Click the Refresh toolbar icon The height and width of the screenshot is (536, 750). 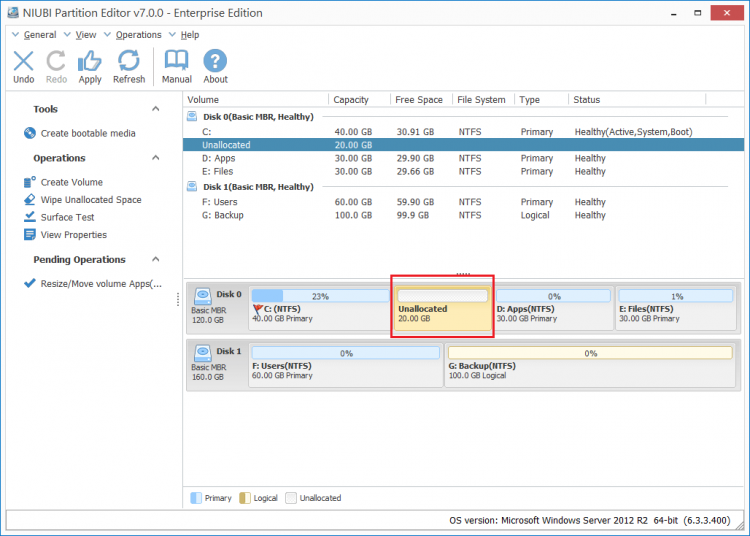pos(129,61)
